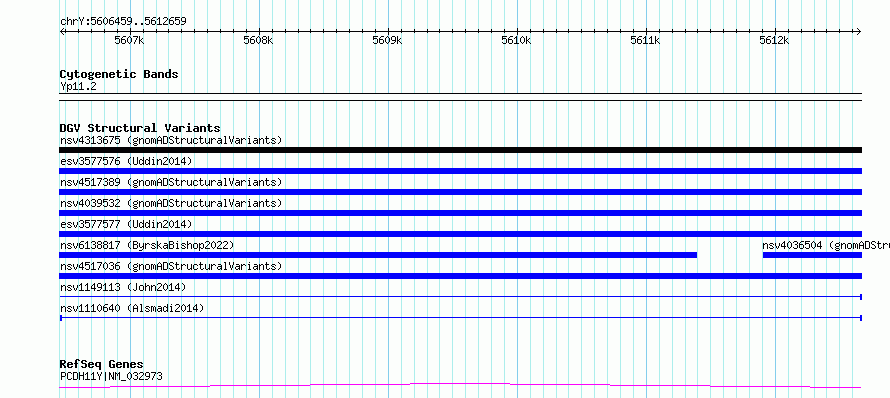Screen dimensions: 890x398
Task: Click the chrY:5606459..5612659 region label
Action: click(x=123, y=22)
